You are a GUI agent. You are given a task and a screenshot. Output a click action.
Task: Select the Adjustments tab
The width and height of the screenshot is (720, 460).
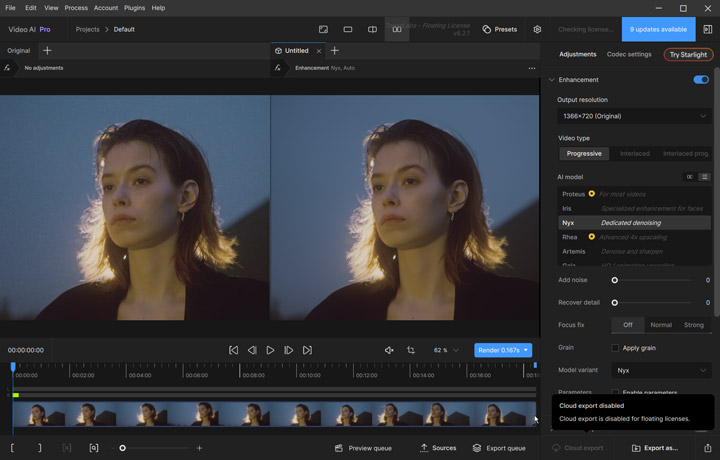pyautogui.click(x=578, y=54)
